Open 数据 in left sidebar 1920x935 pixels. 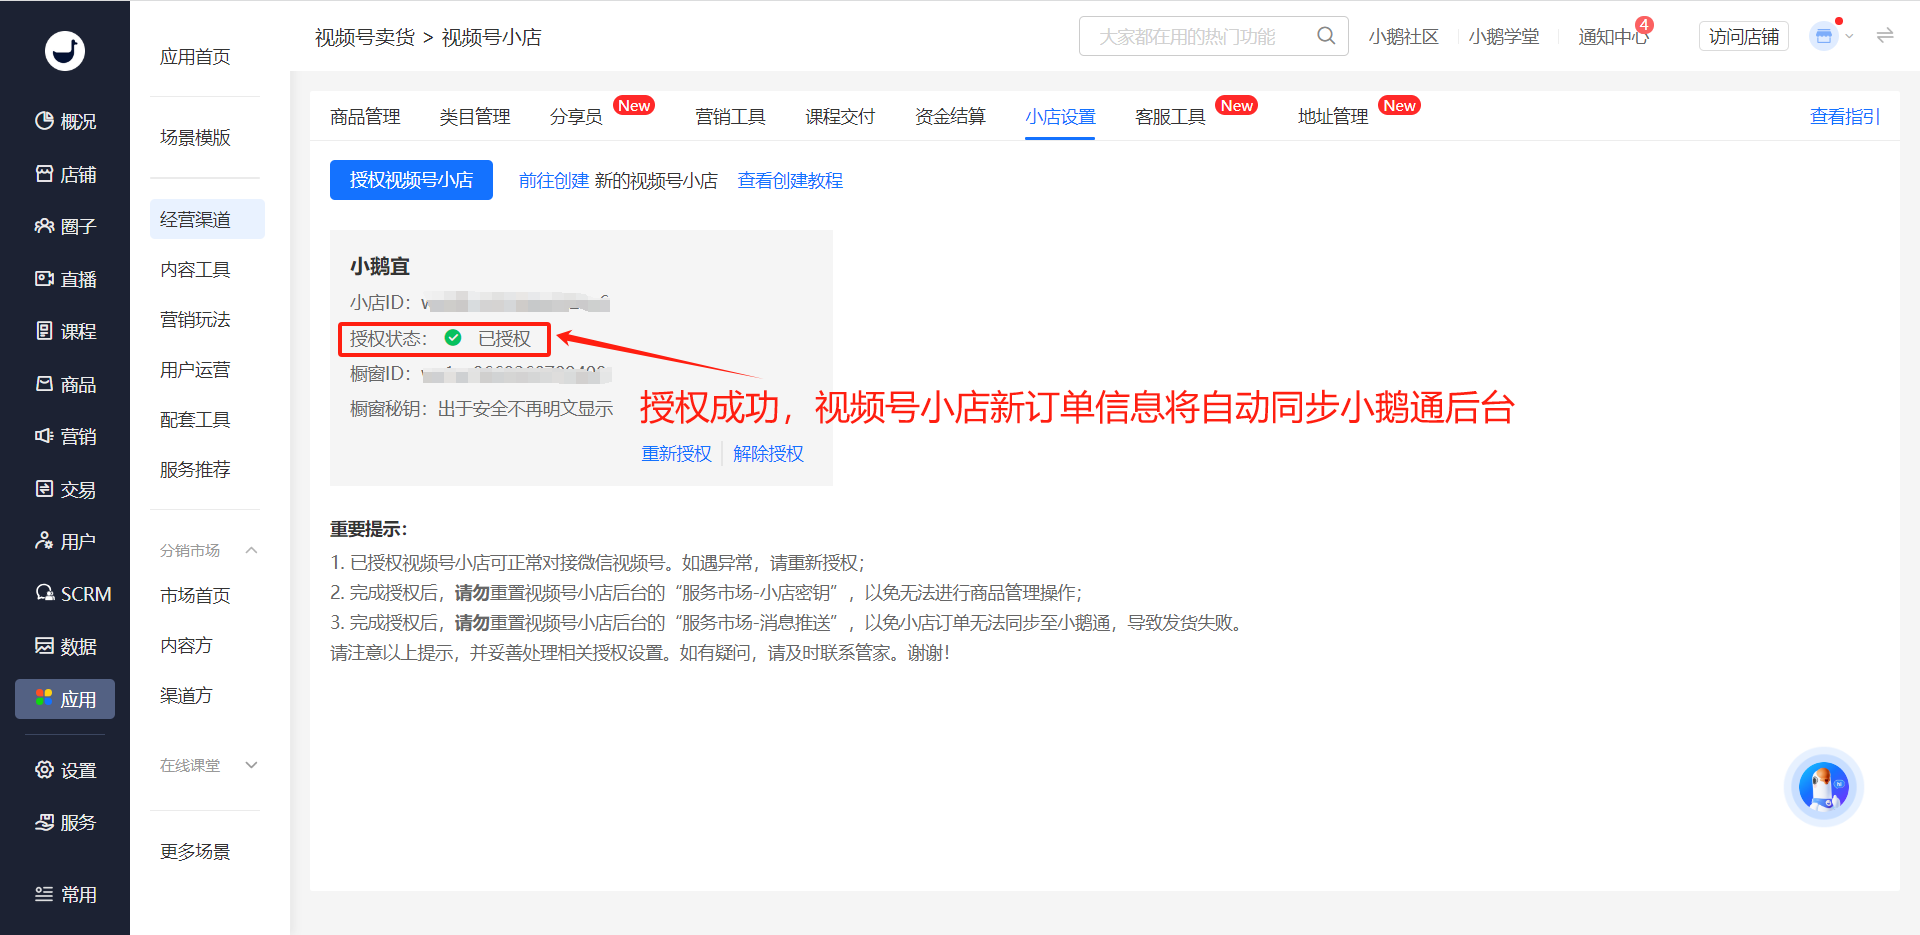coord(65,646)
